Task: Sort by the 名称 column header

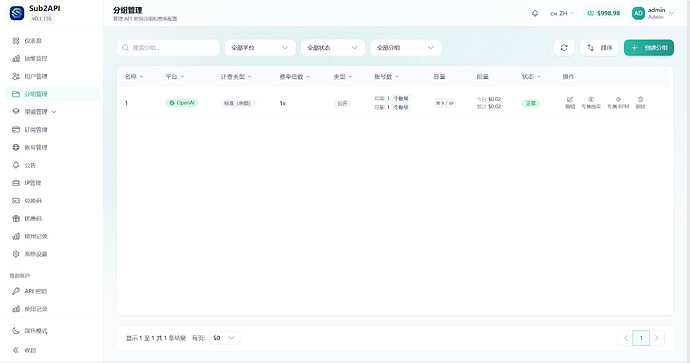Action: click(x=134, y=77)
